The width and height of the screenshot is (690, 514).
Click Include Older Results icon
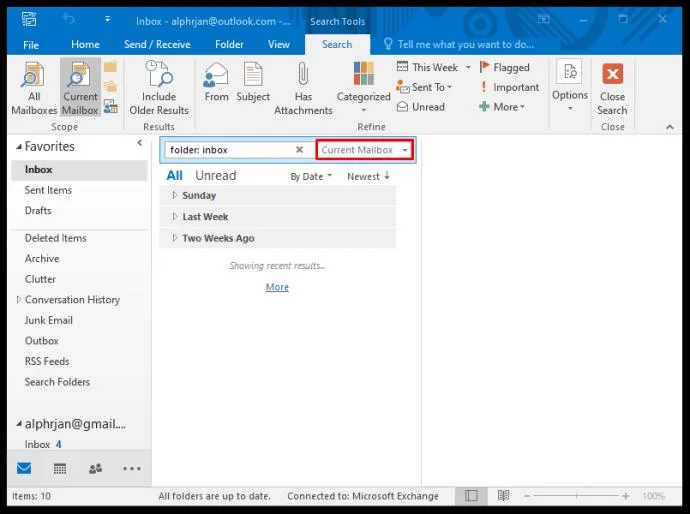159,88
